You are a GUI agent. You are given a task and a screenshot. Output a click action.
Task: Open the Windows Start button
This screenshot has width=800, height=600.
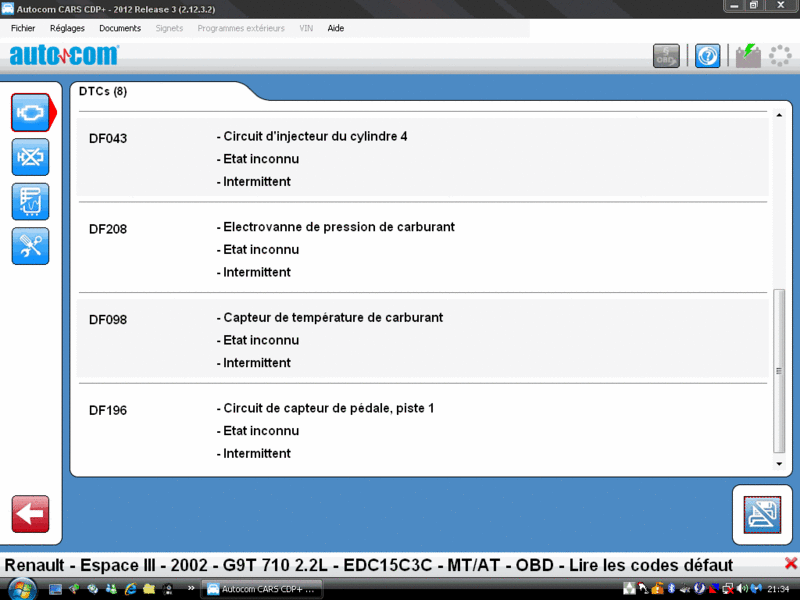22,589
